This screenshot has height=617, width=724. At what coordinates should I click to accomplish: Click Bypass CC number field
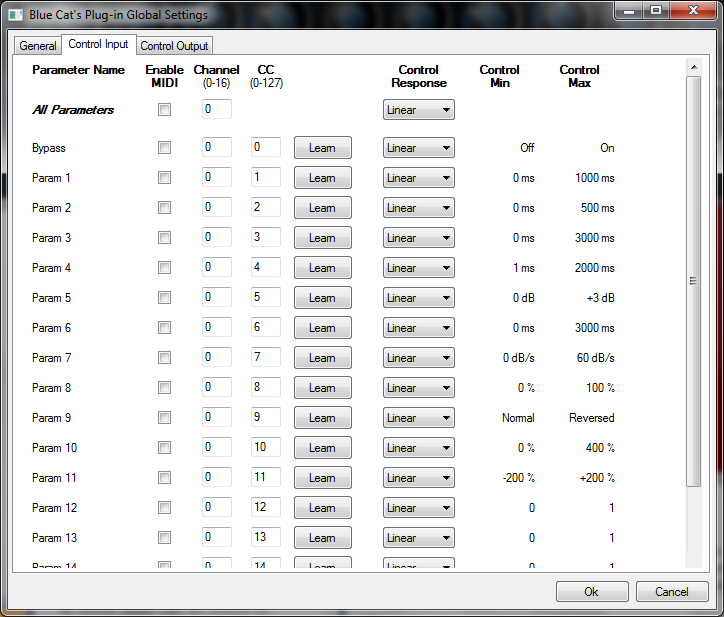(x=265, y=147)
